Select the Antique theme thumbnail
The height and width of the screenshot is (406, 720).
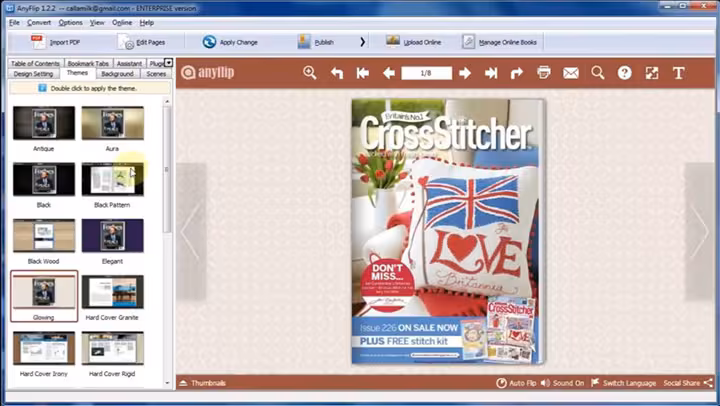point(44,123)
